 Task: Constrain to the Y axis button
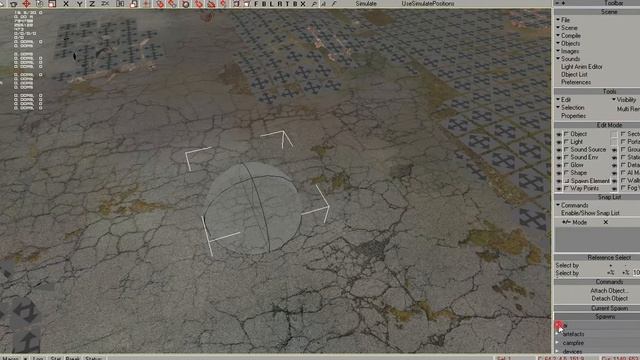79,4
